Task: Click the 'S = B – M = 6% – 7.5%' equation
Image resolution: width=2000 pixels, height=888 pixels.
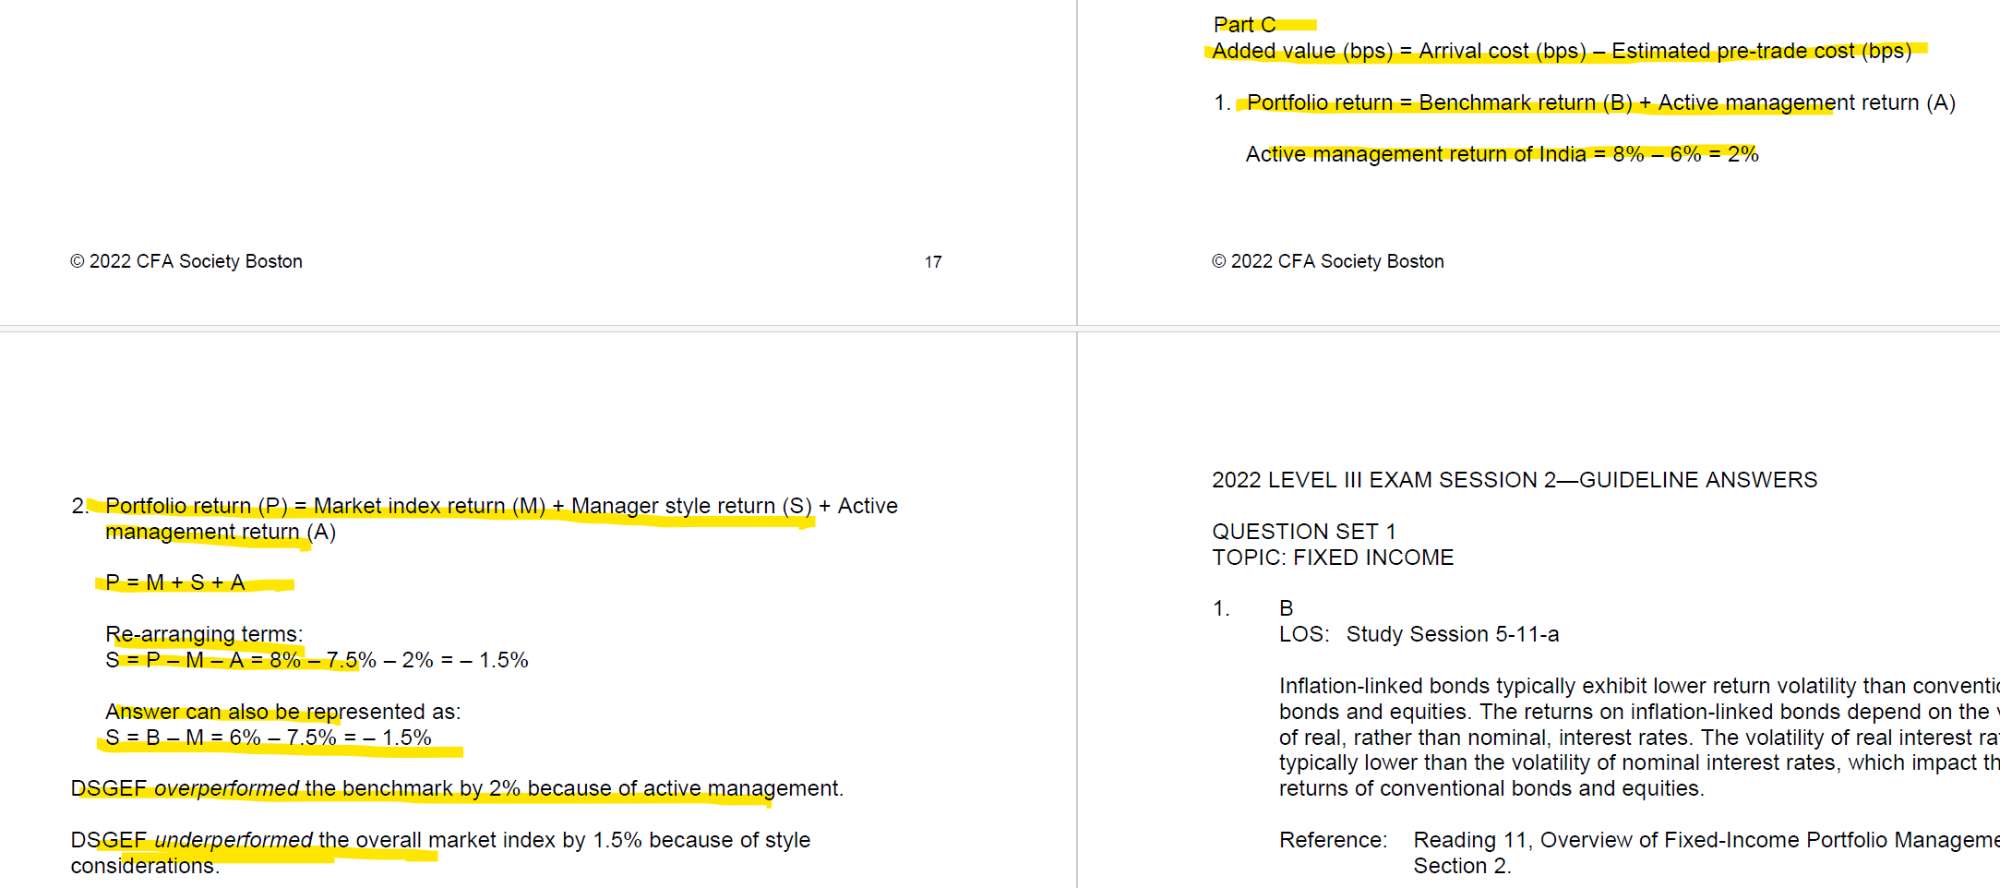Action: (268, 738)
